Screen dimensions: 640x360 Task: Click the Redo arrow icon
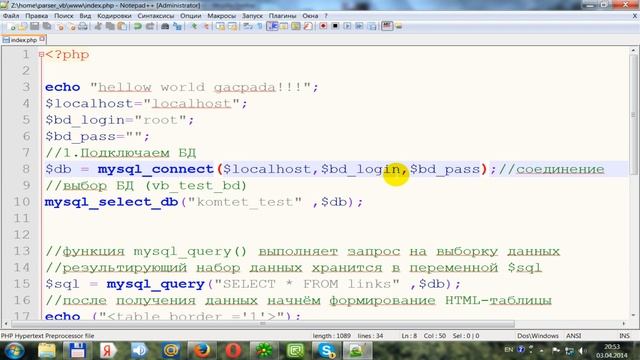150,27
